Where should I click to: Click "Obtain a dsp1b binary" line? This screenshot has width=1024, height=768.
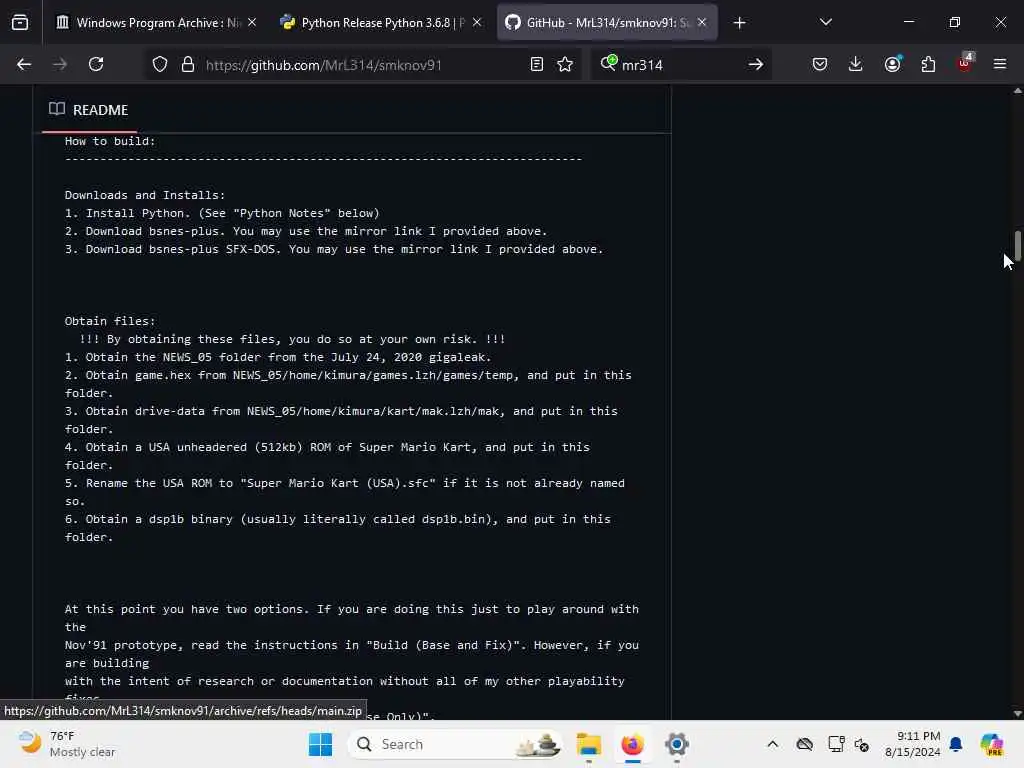pos(338,528)
